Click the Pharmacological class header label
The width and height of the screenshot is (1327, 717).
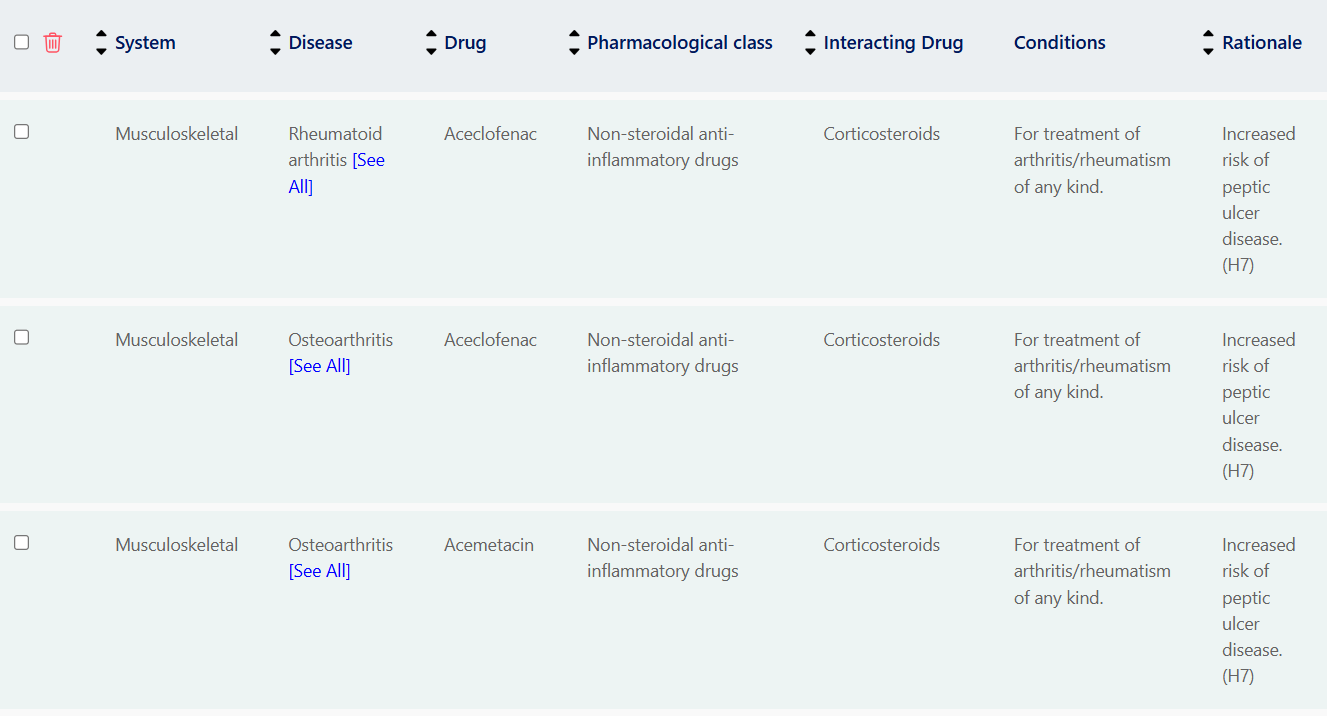pyautogui.click(x=680, y=43)
